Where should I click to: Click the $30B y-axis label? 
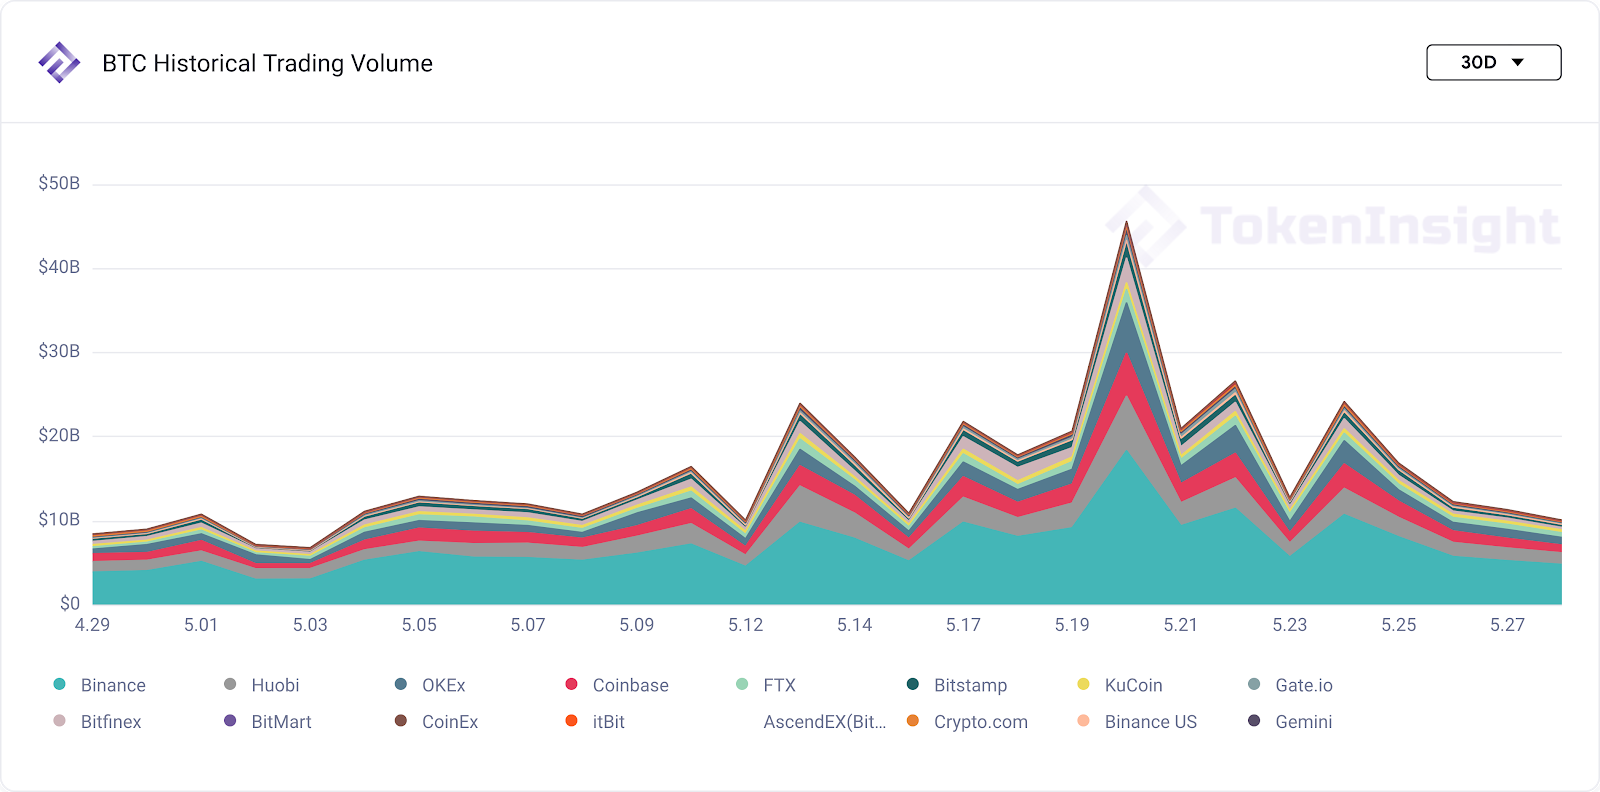(x=59, y=351)
